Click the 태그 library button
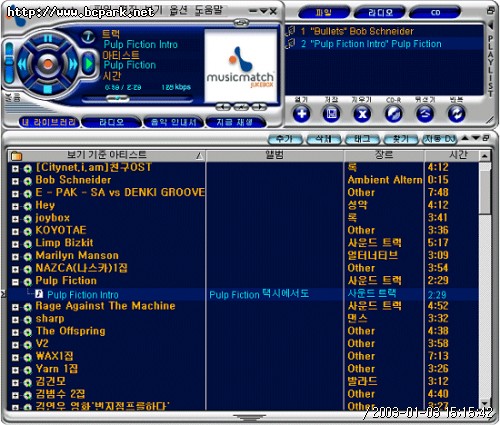Screen dimensions: 500x425 [362, 139]
